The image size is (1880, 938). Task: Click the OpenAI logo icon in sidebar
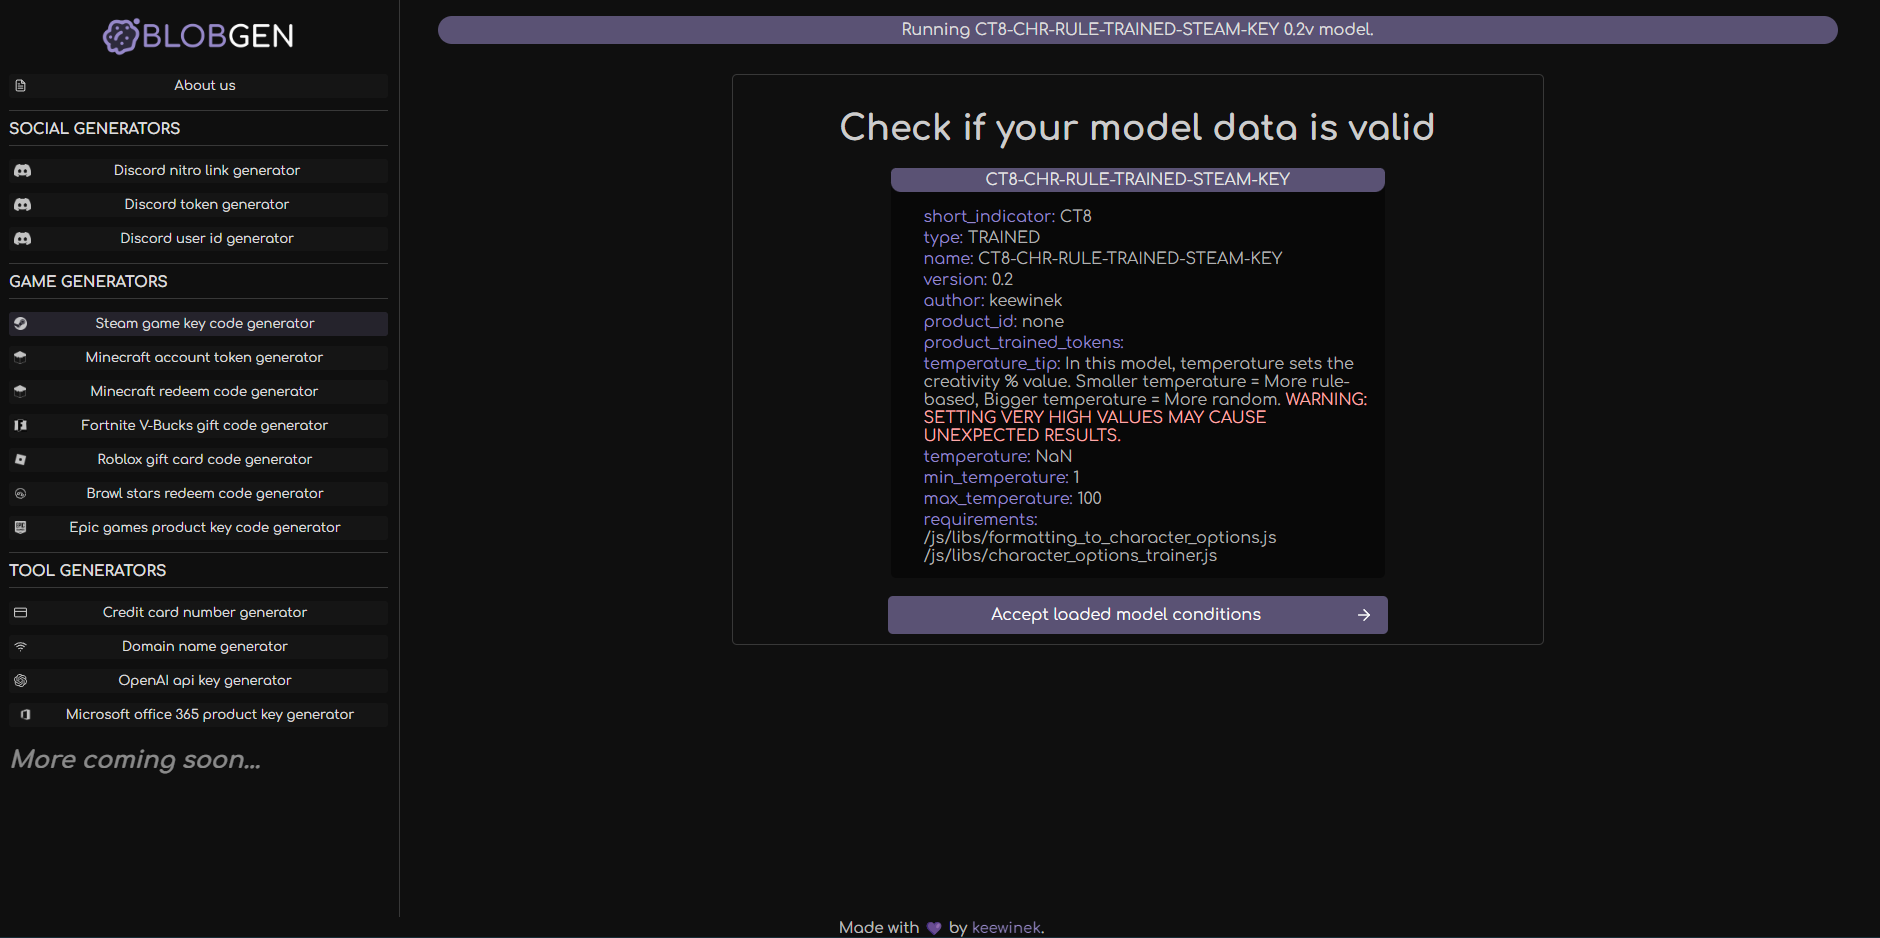pos(21,681)
